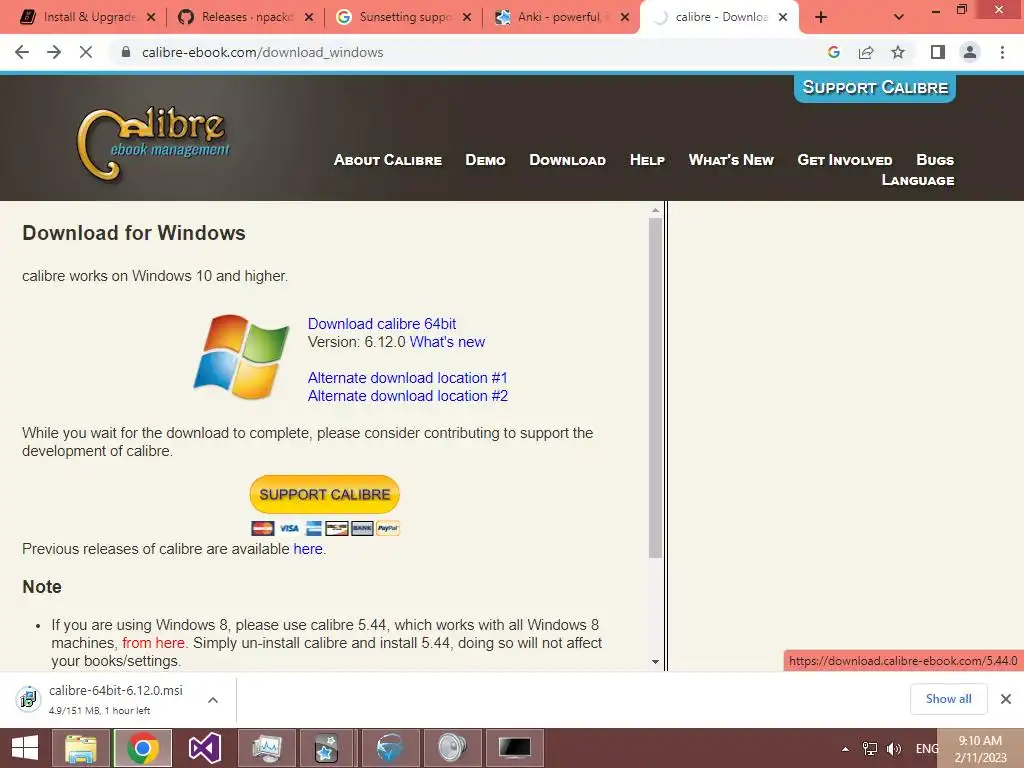Open the Help menu item
1024x768 pixels.
coord(647,160)
